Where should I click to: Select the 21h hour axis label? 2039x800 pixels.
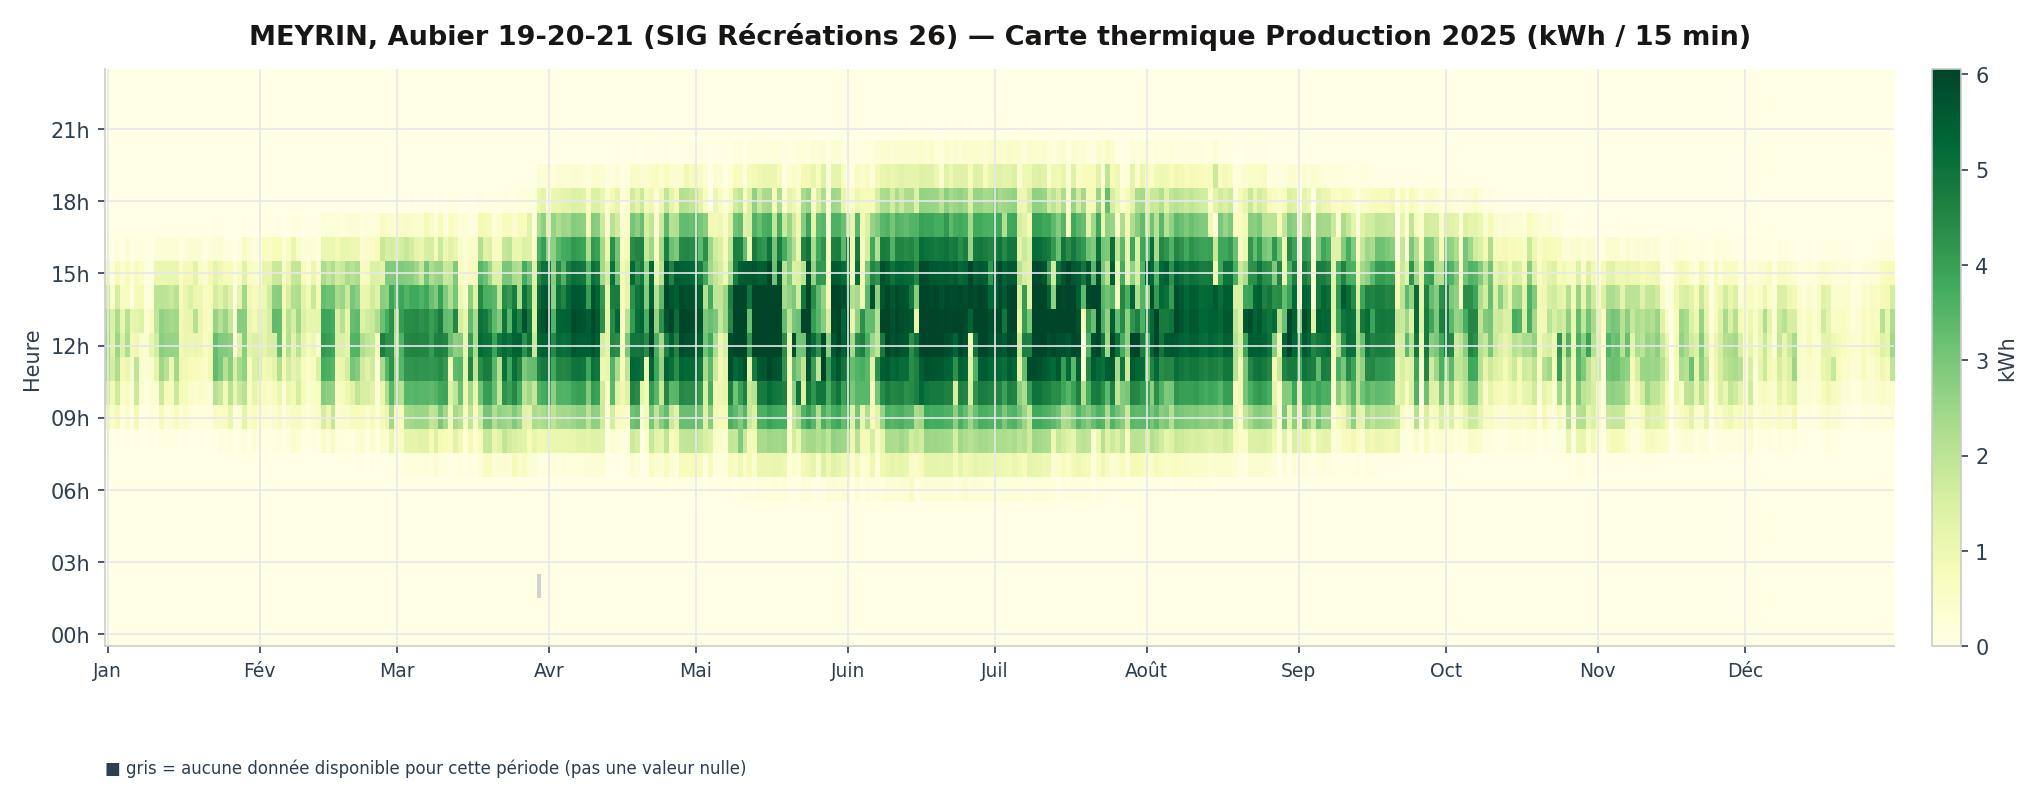pos(70,130)
